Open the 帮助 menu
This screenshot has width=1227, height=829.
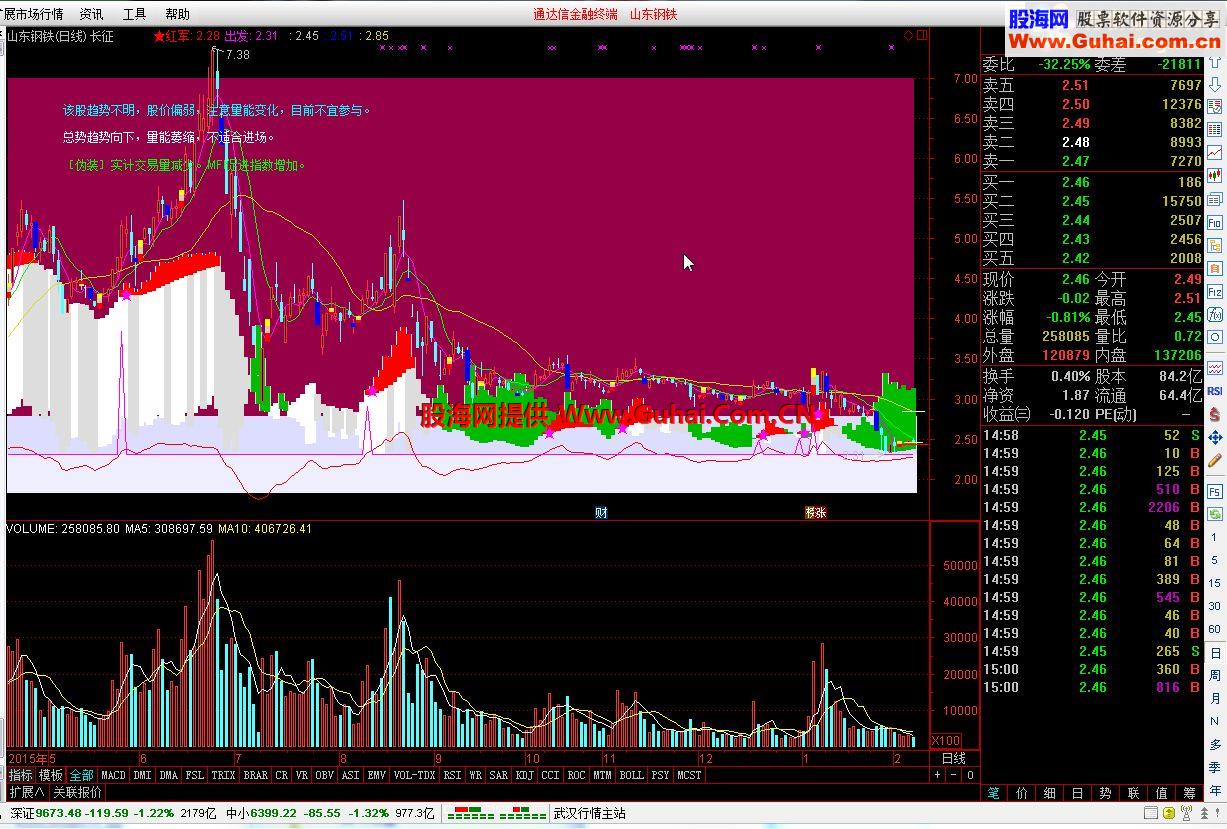(177, 14)
